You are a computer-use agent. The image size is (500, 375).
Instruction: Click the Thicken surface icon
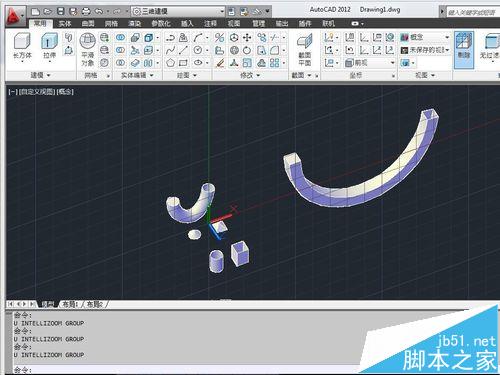(135, 63)
